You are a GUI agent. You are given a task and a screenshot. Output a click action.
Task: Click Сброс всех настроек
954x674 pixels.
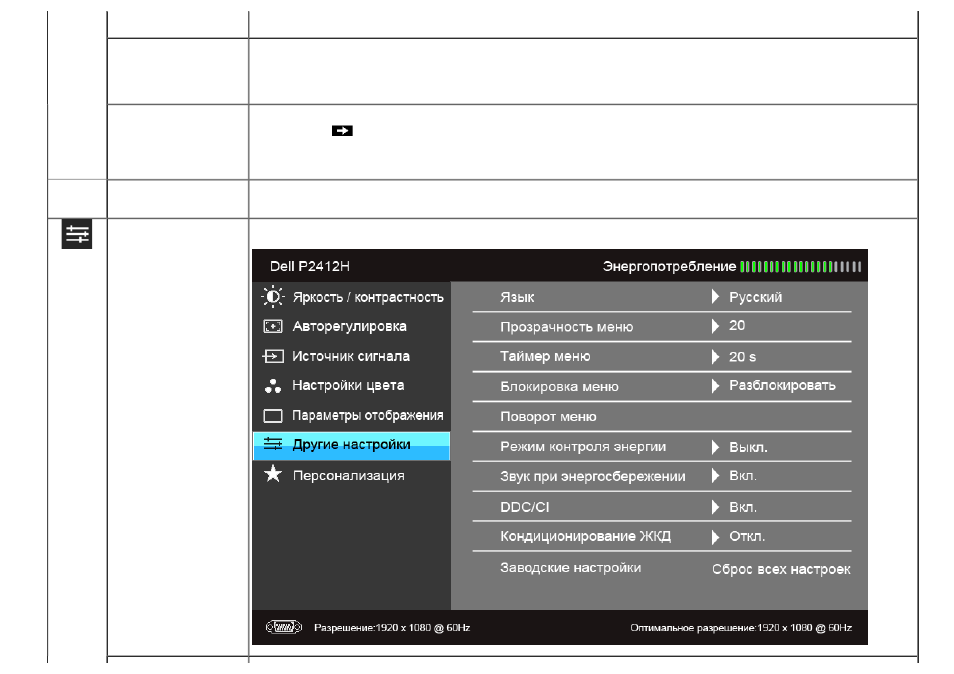click(x=781, y=569)
